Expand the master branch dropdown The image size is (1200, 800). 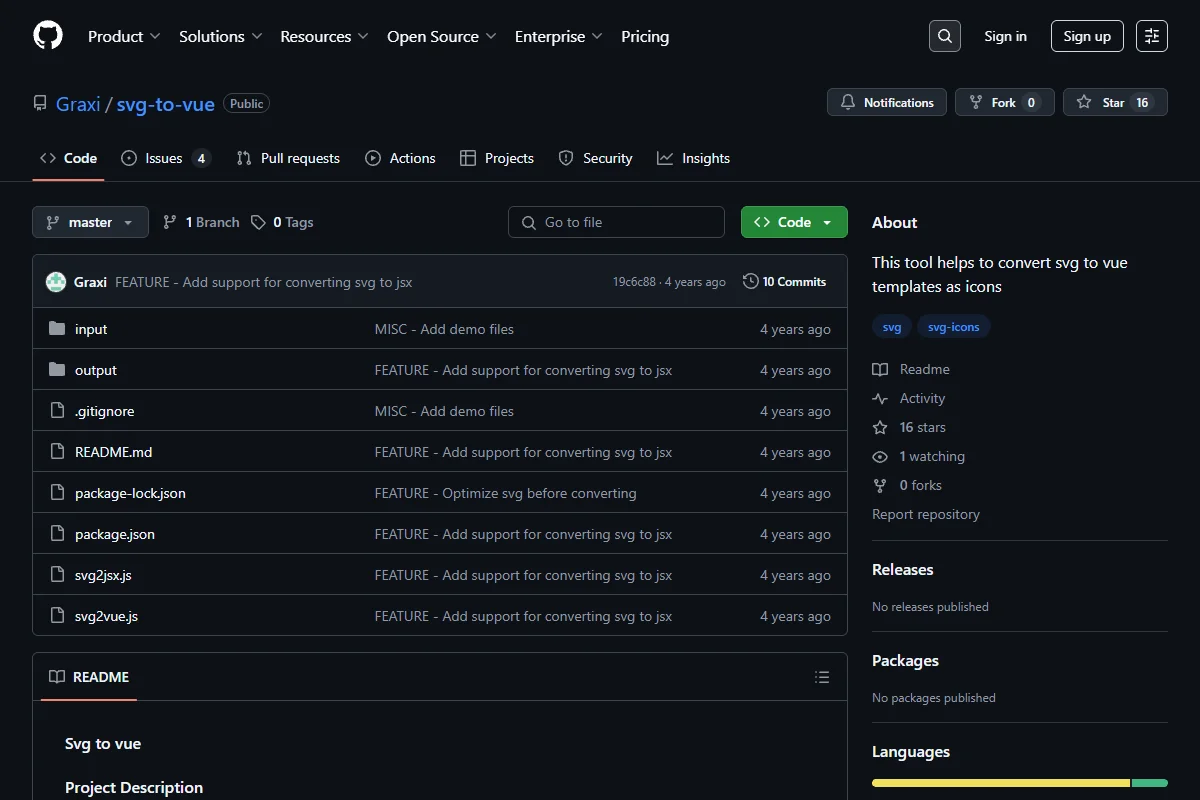[x=90, y=222]
